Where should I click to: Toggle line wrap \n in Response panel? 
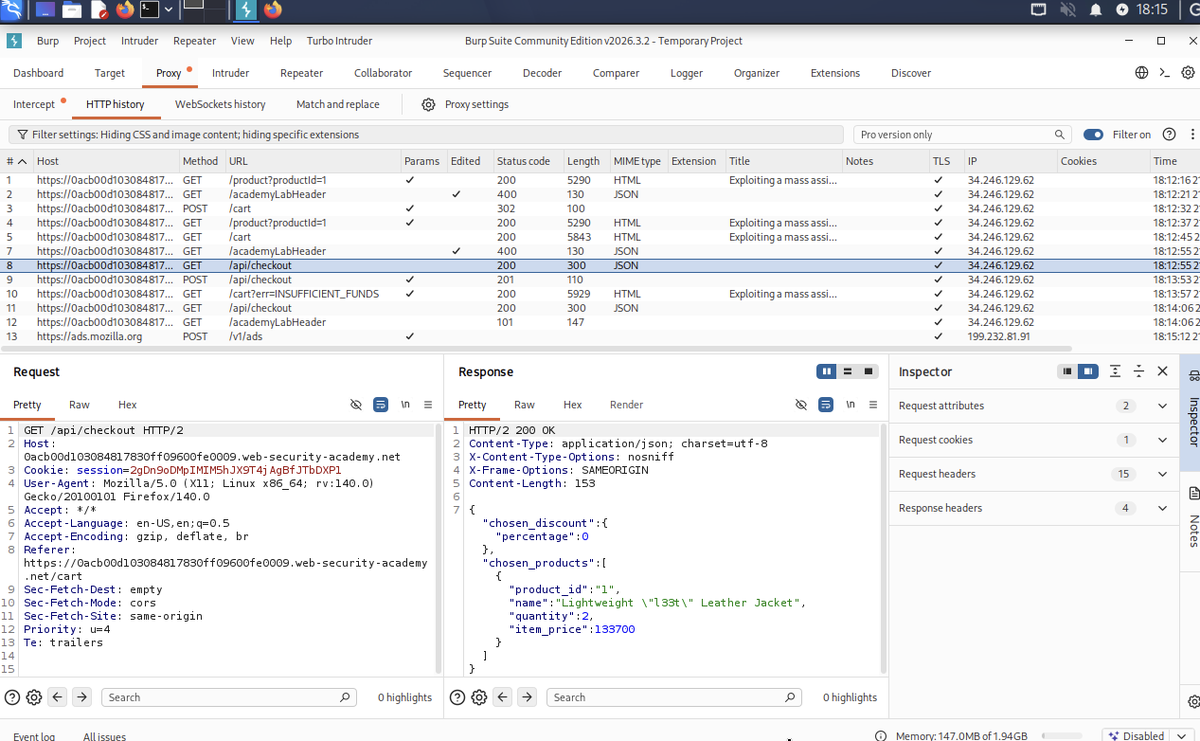(x=850, y=405)
